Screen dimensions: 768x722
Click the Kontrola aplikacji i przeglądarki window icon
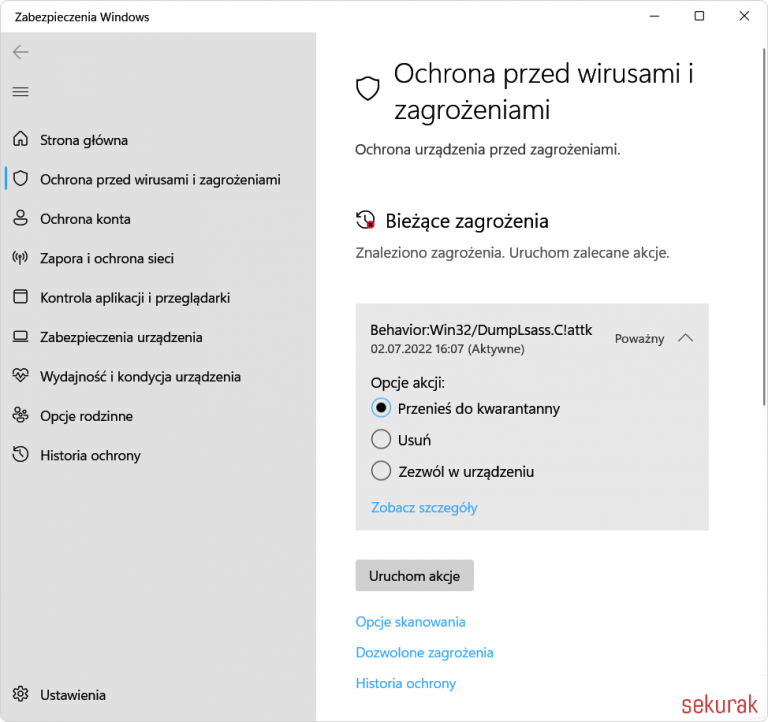point(21,297)
